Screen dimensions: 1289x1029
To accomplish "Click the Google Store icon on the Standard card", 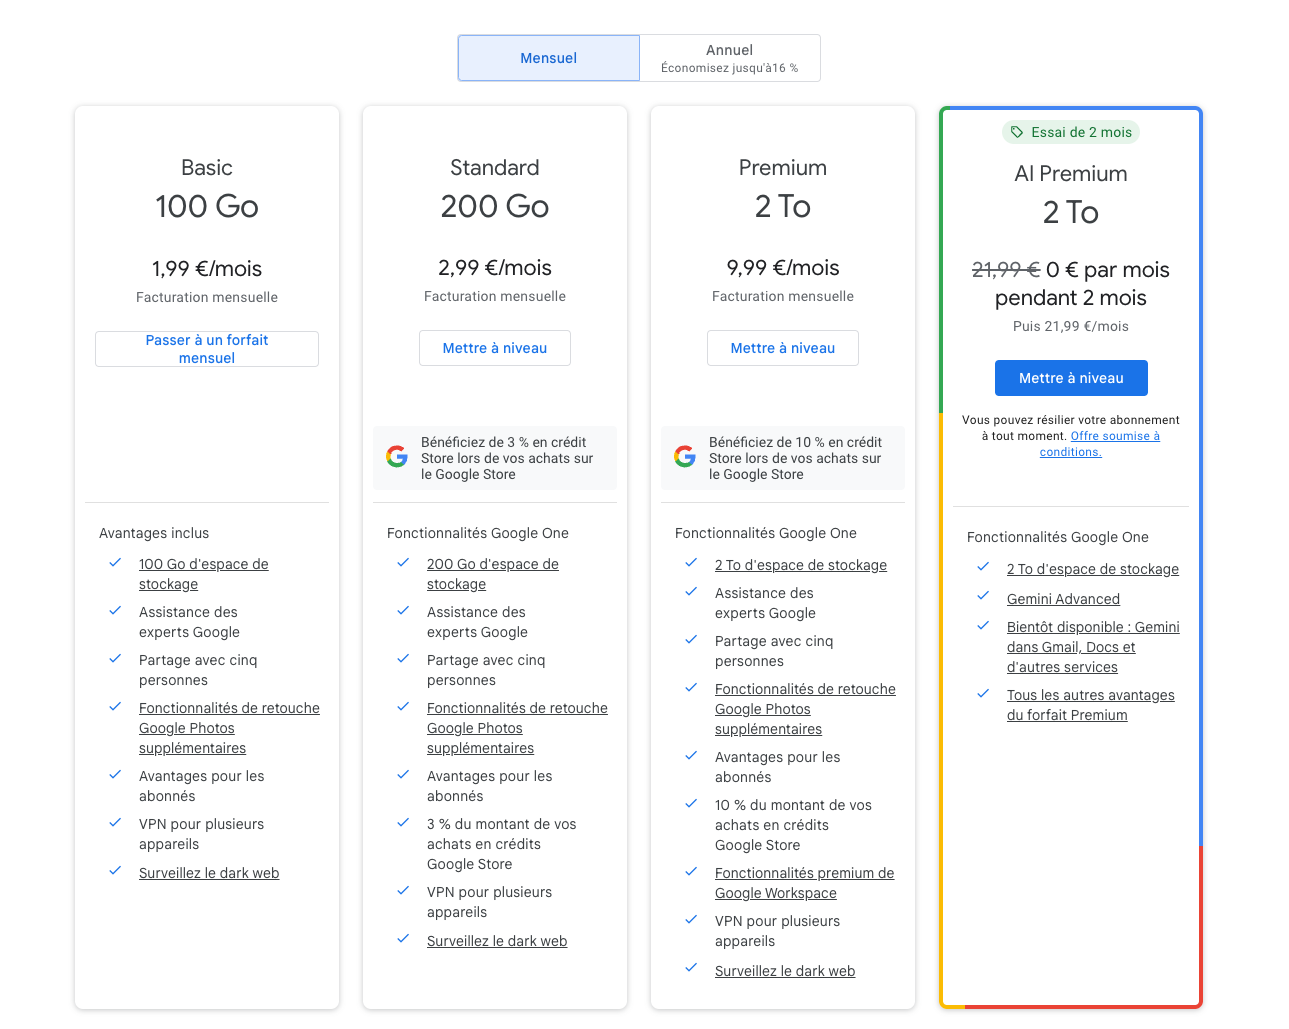I will coord(397,455).
